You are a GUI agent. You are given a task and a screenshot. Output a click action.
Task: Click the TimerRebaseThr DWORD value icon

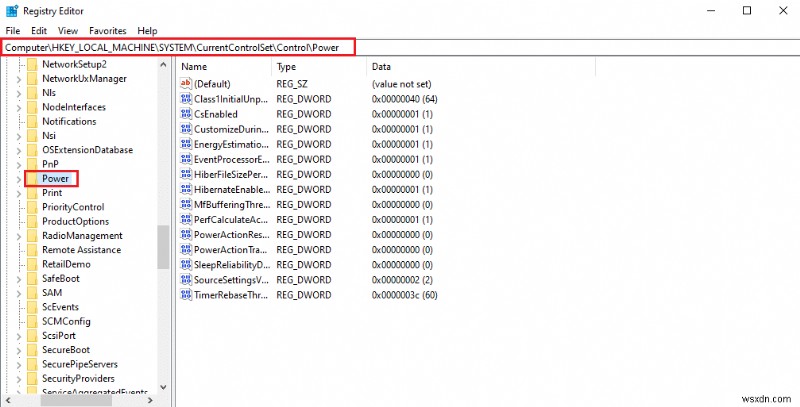[185, 295]
